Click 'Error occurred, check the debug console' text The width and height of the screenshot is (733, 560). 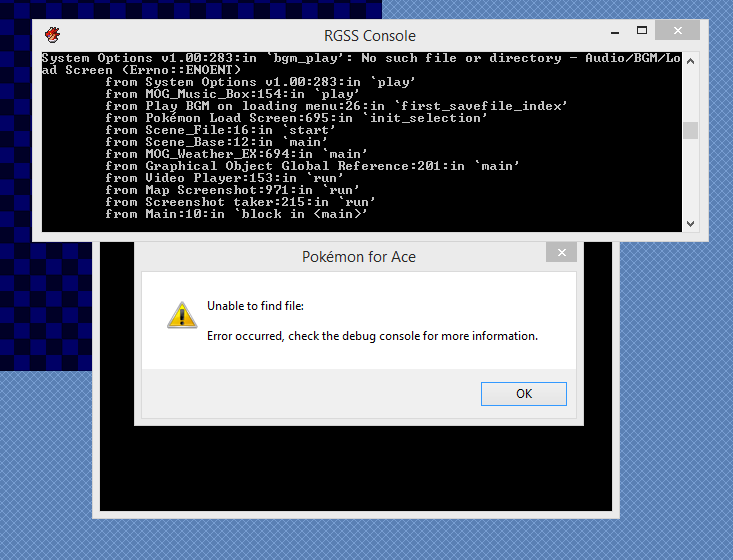(372, 336)
